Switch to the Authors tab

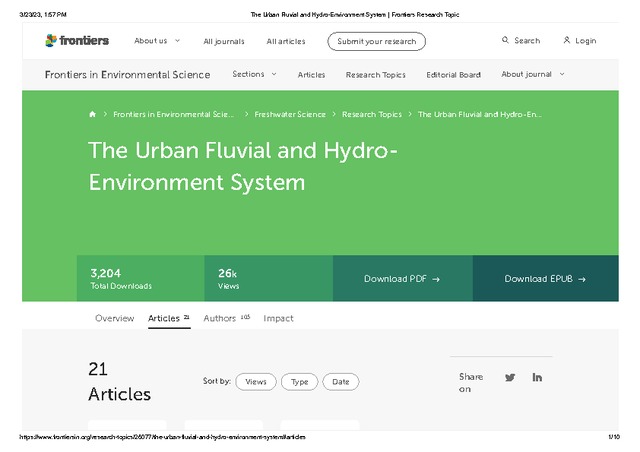pos(220,319)
